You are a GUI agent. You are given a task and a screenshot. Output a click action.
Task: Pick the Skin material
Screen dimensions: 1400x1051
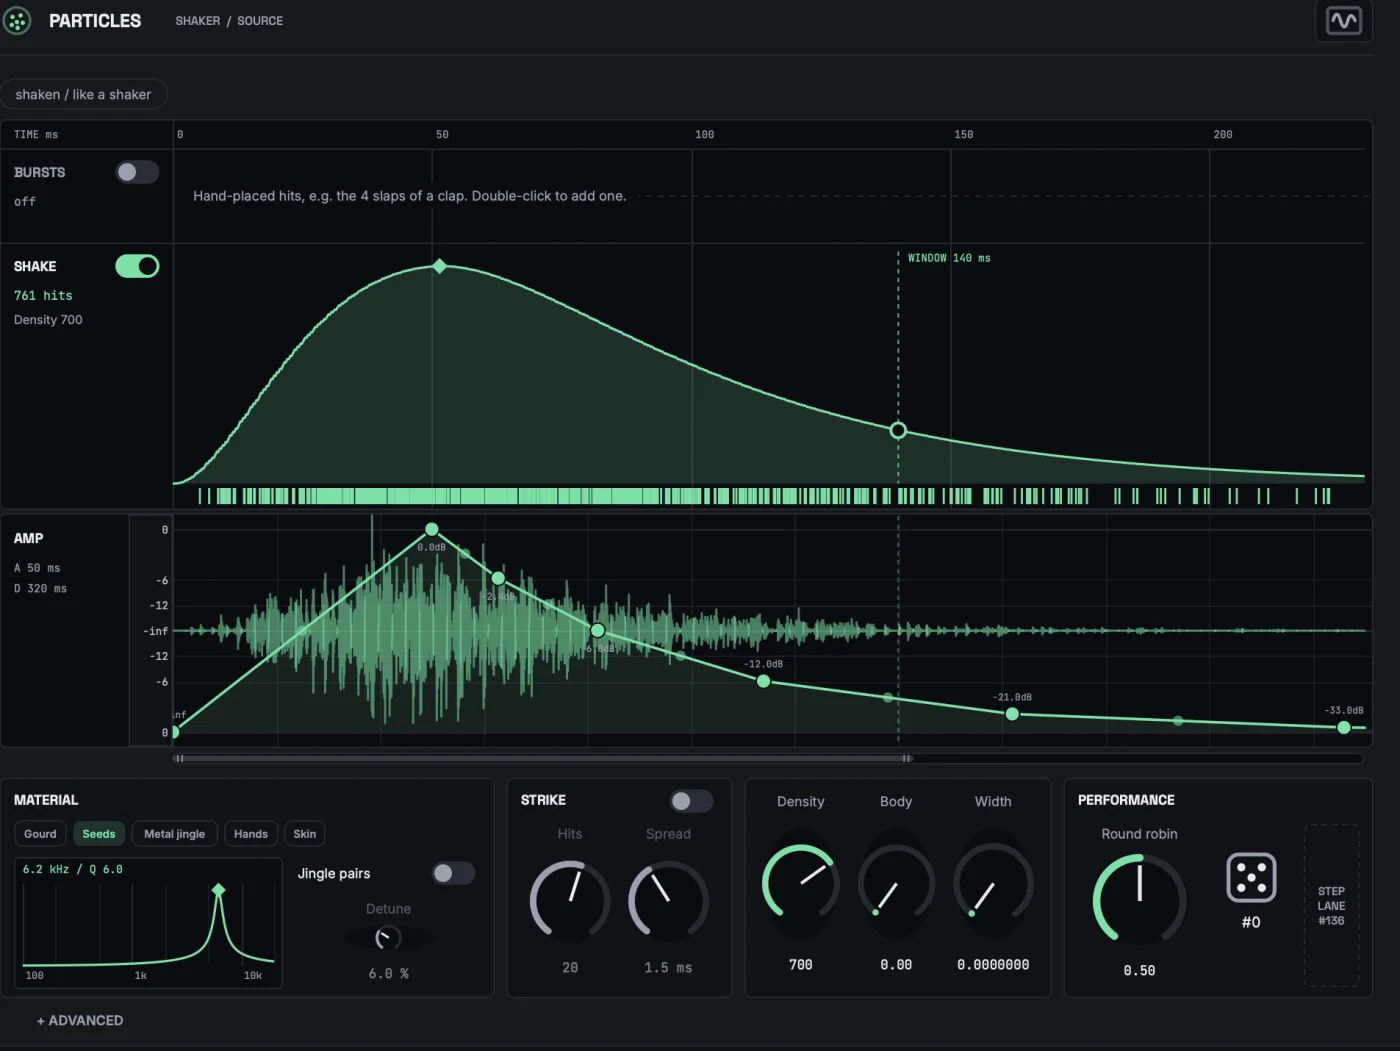(x=305, y=834)
